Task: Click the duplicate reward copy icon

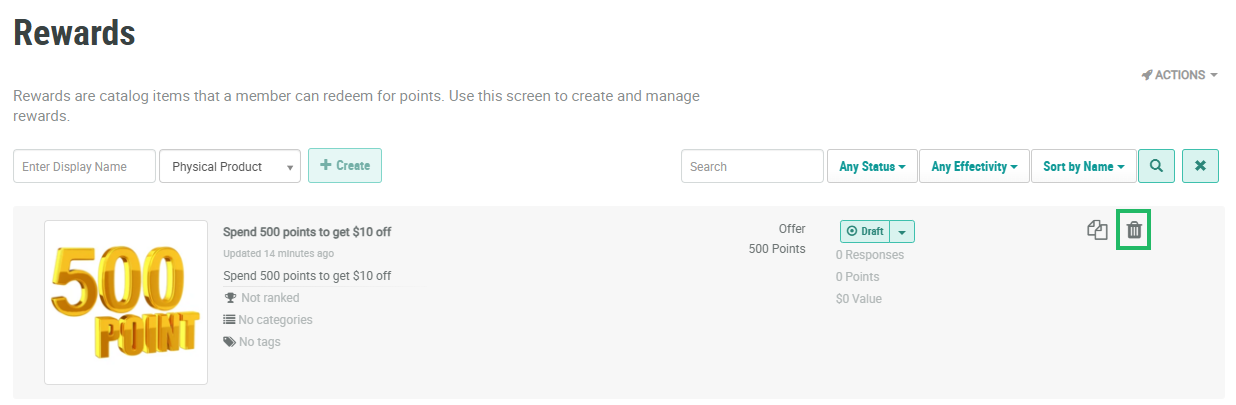Action: coord(1097,230)
